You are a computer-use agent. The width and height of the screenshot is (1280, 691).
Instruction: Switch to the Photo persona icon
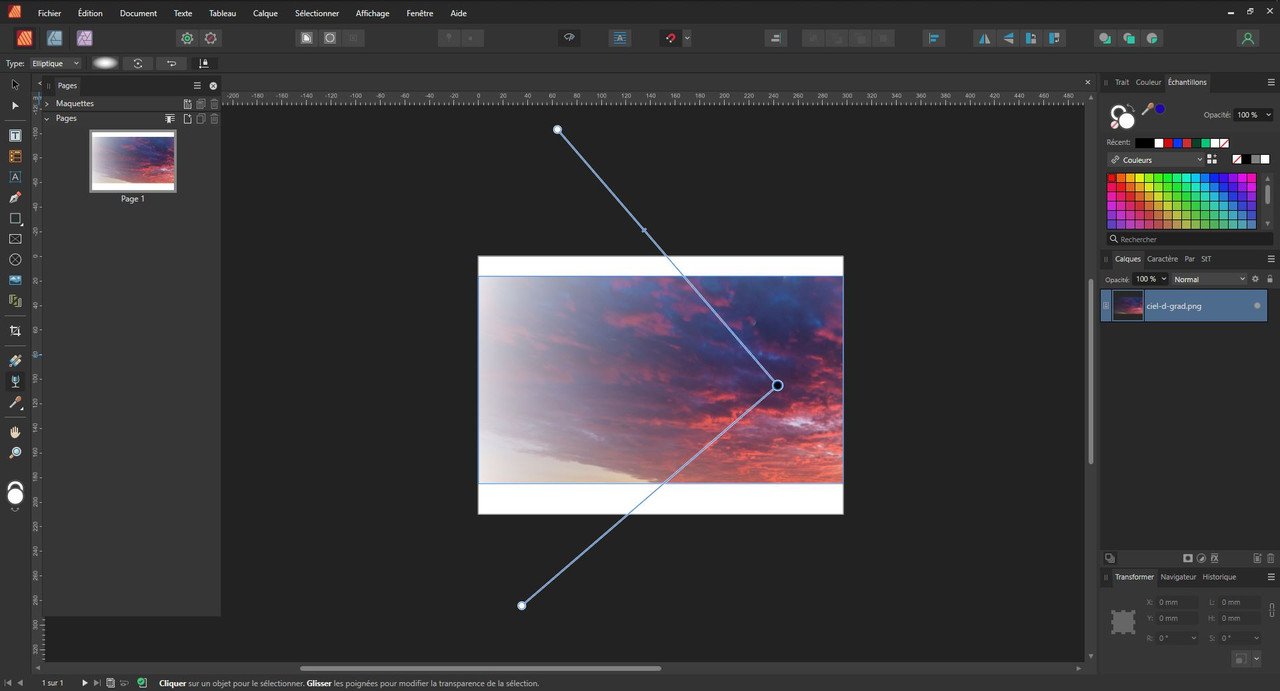pos(85,38)
